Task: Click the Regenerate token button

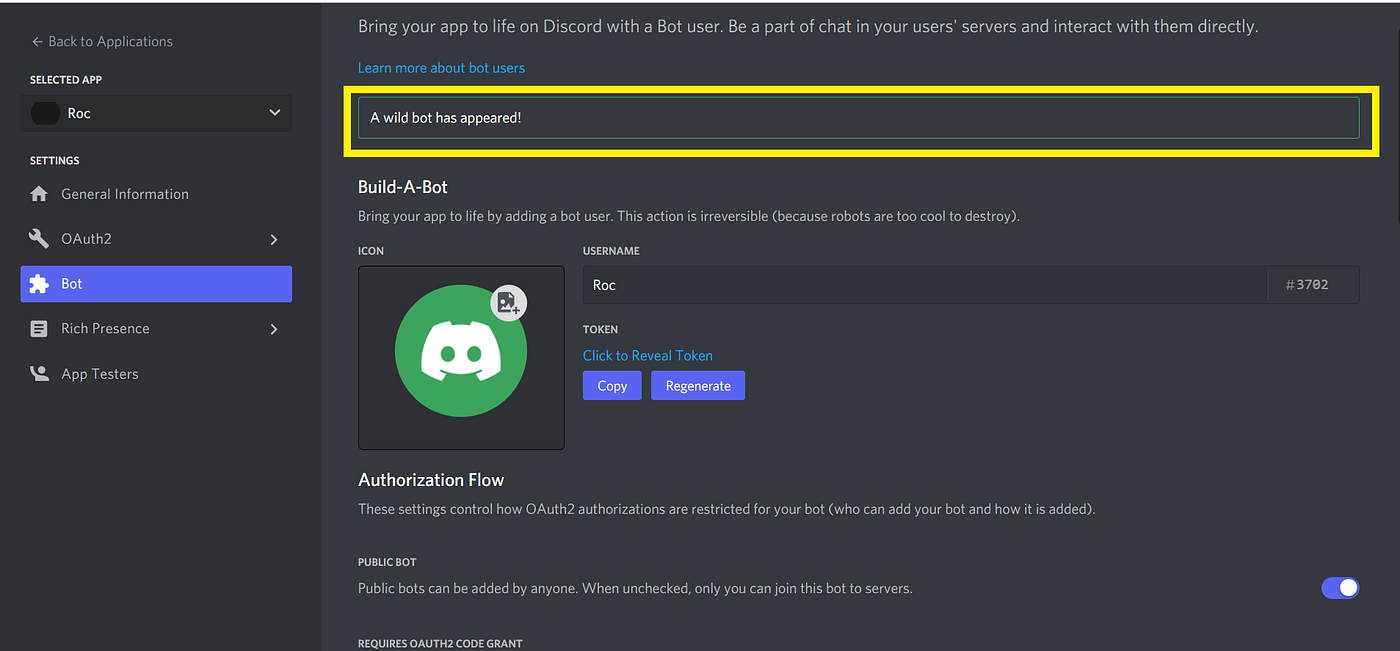Action: click(697, 385)
